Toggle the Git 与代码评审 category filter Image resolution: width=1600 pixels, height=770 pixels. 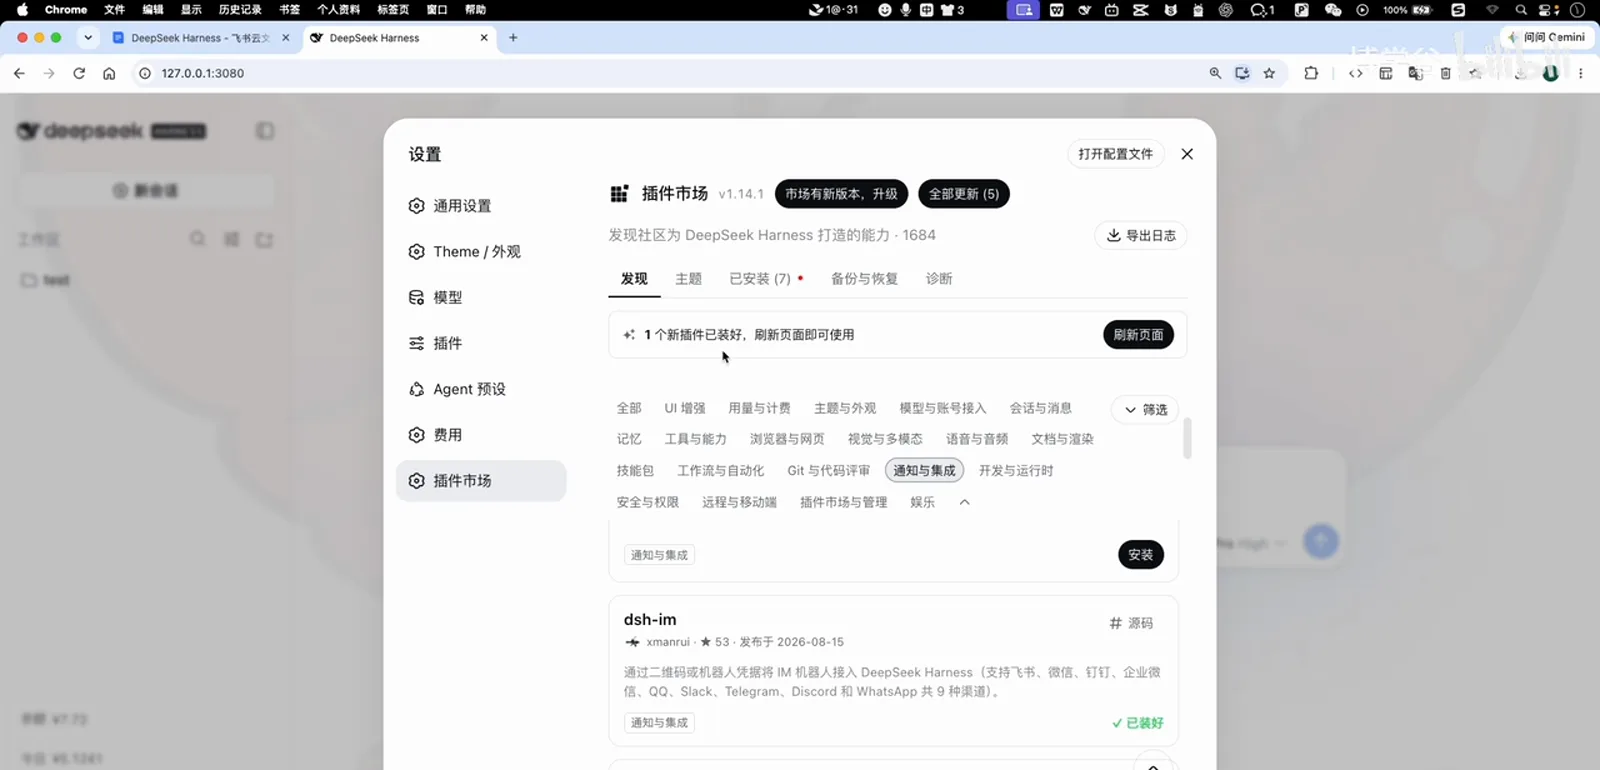828,471
